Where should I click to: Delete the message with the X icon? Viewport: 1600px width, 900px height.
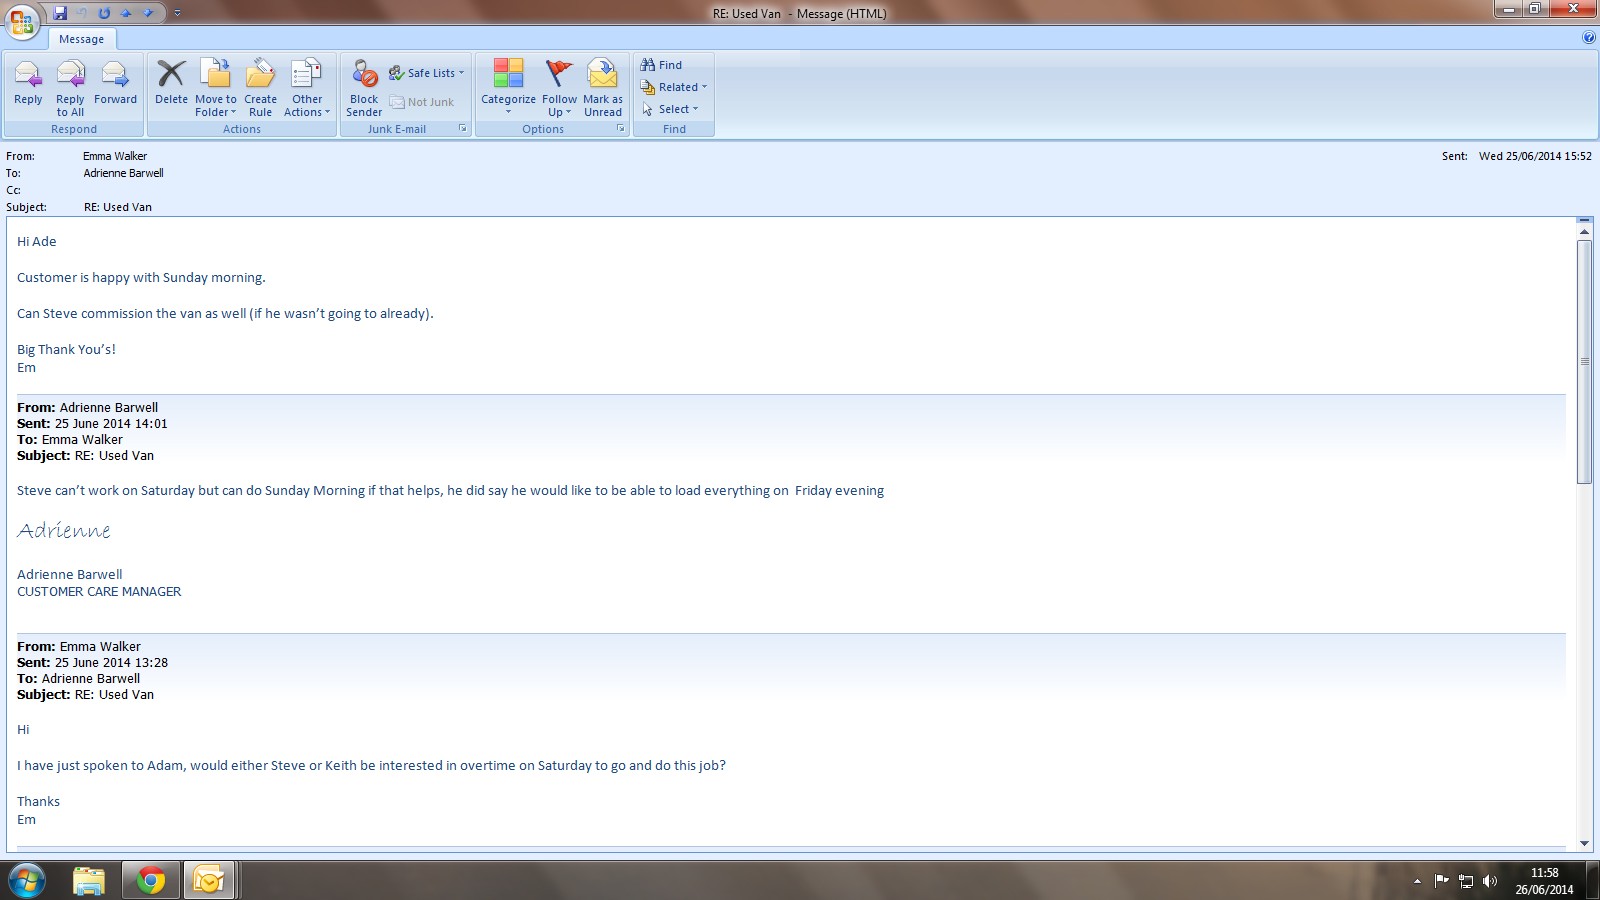click(171, 84)
